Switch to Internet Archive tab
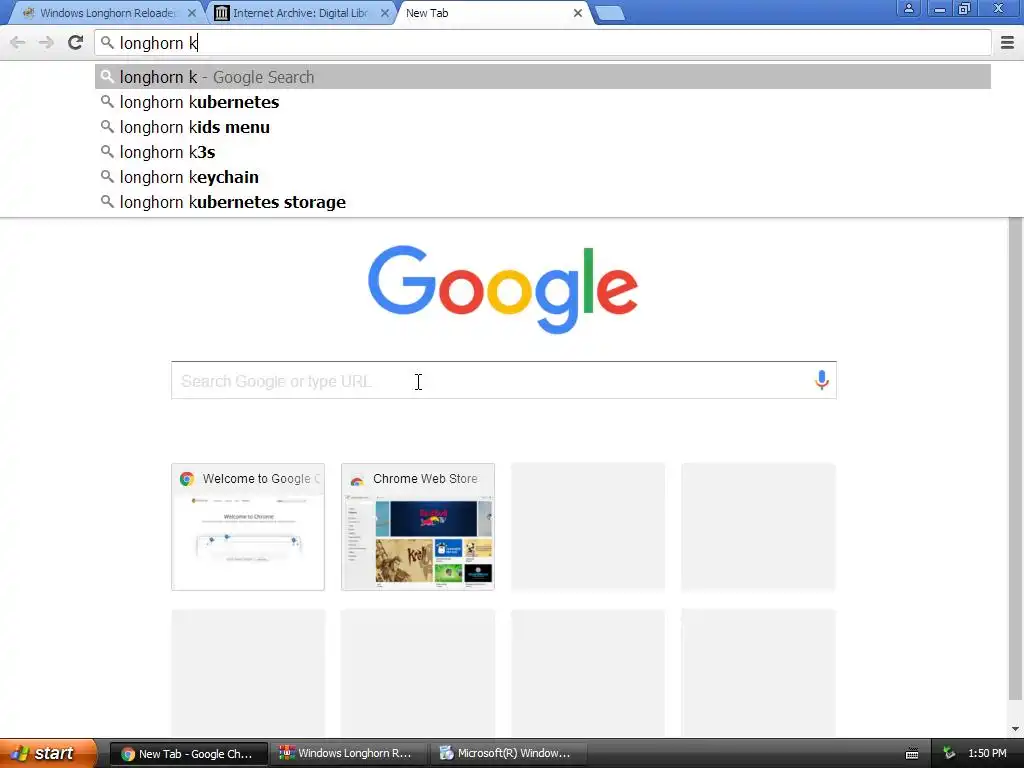 pos(300,13)
